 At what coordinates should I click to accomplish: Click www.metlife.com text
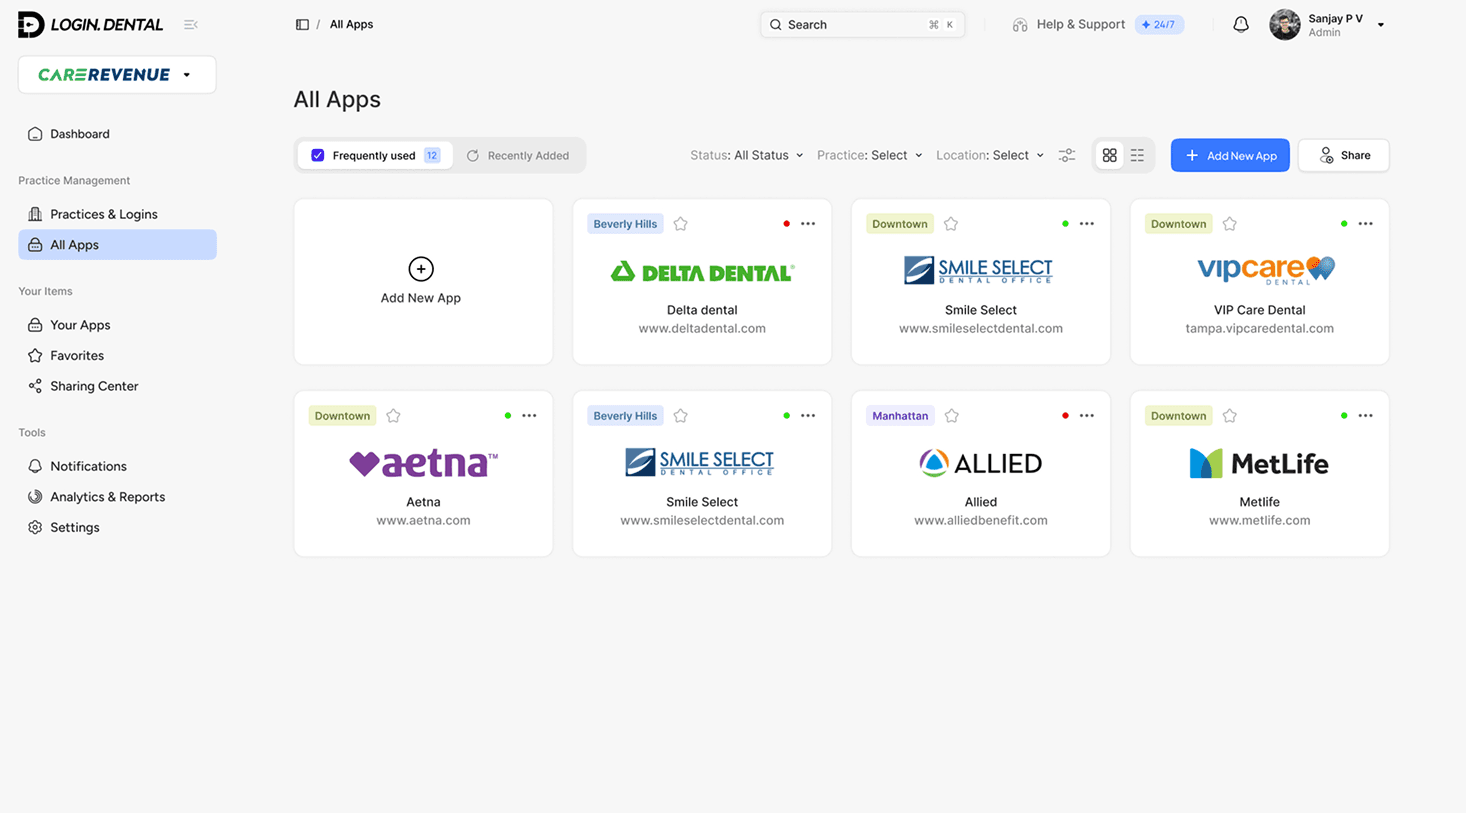point(1259,520)
